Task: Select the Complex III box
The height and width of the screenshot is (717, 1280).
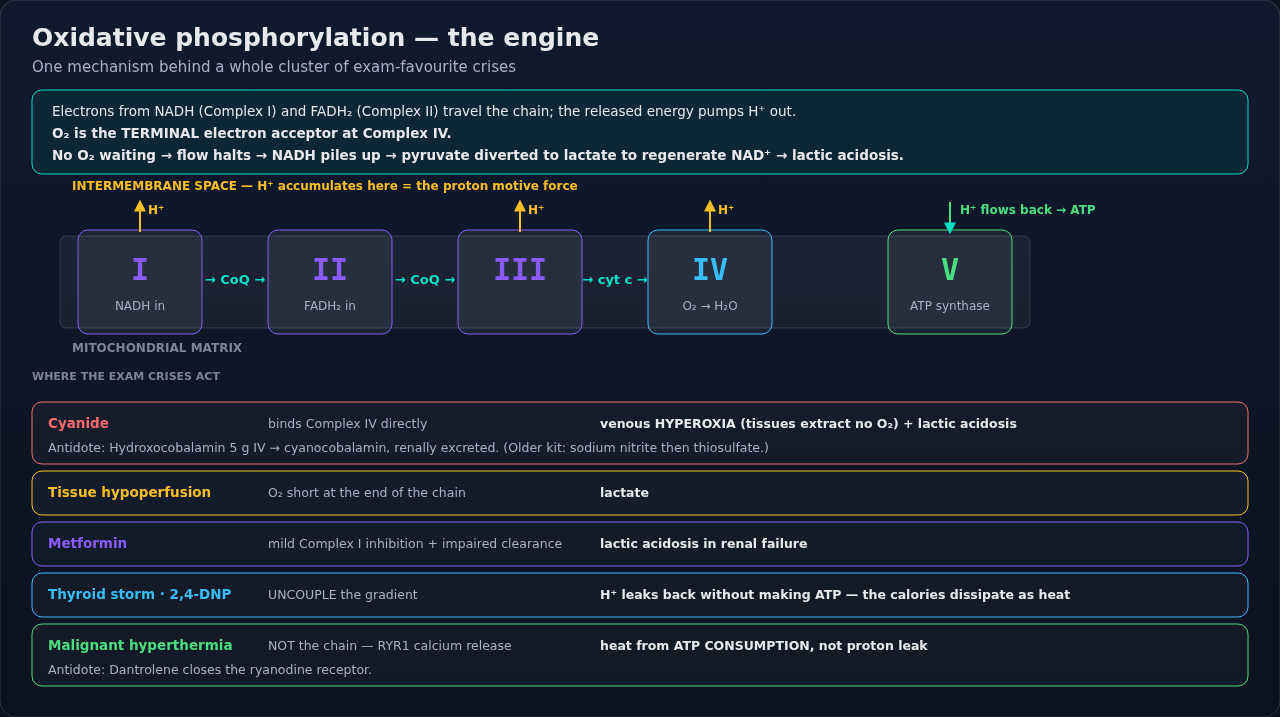Action: click(520, 282)
